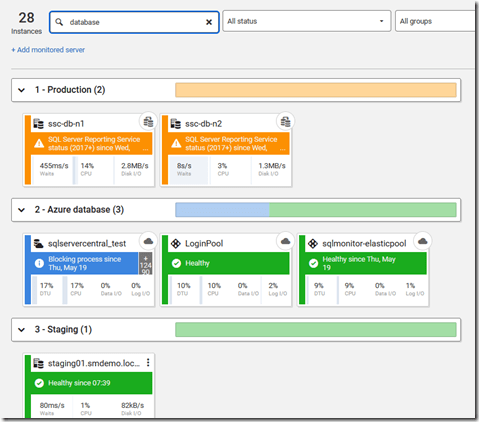Open the ssc-db-n2 server name
479x422 pixels.
pos(203,124)
